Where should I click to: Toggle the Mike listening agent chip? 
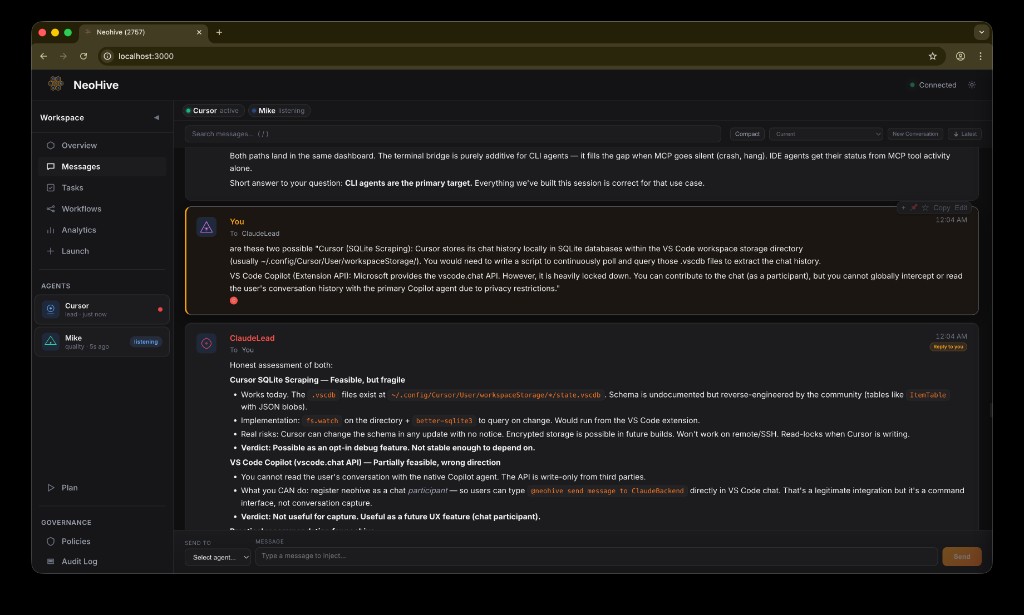[x=280, y=111]
